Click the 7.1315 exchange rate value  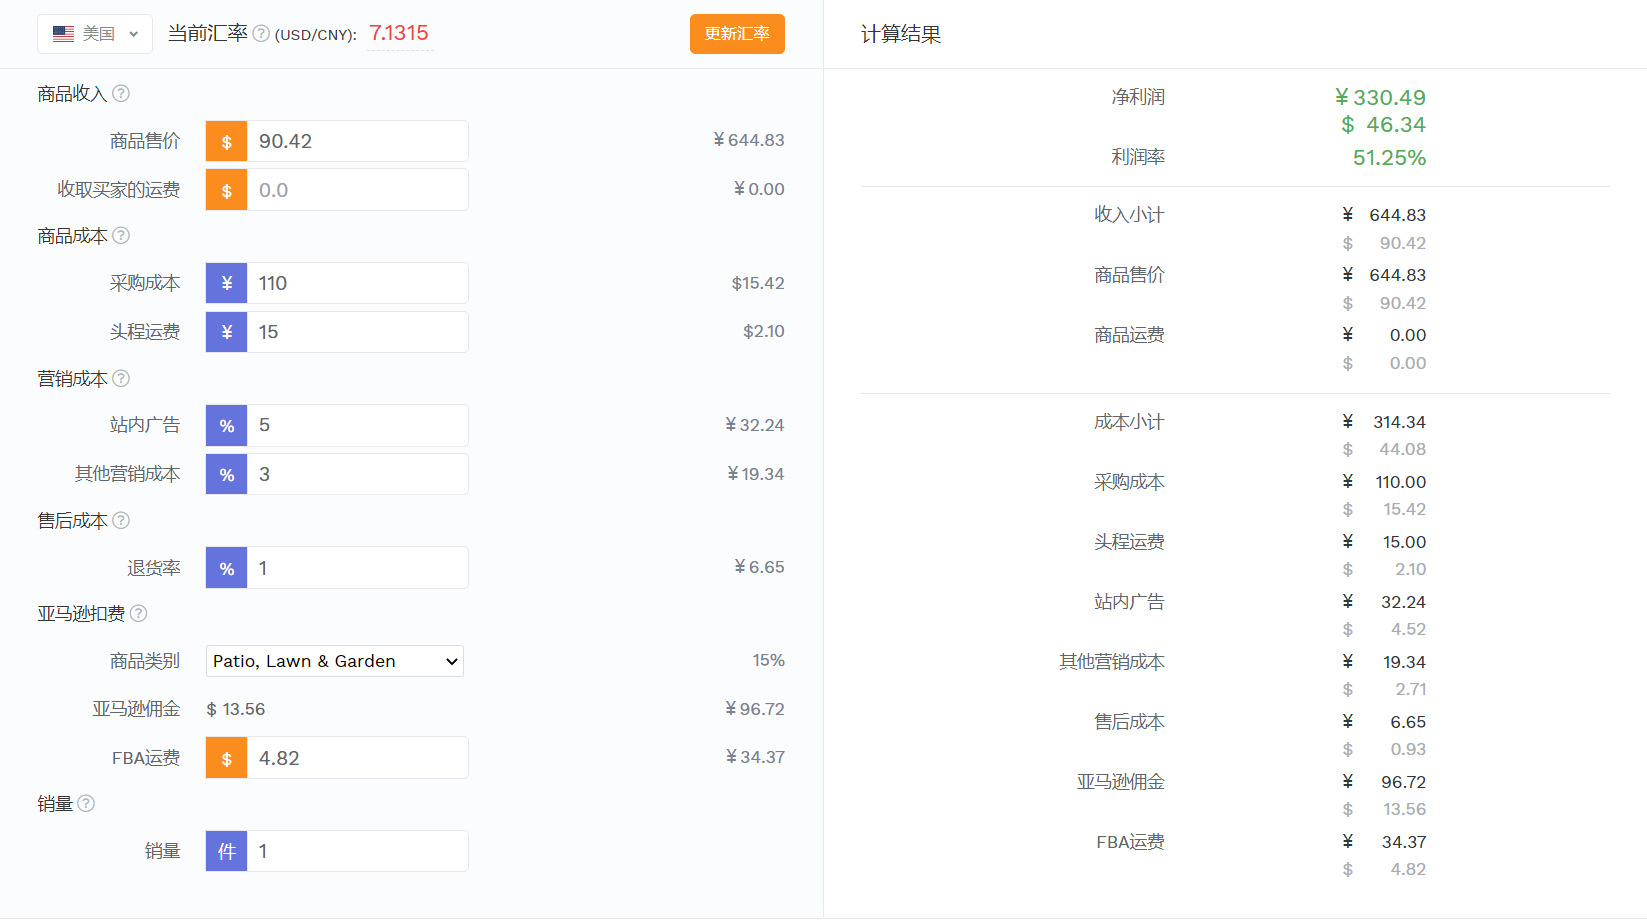[399, 34]
